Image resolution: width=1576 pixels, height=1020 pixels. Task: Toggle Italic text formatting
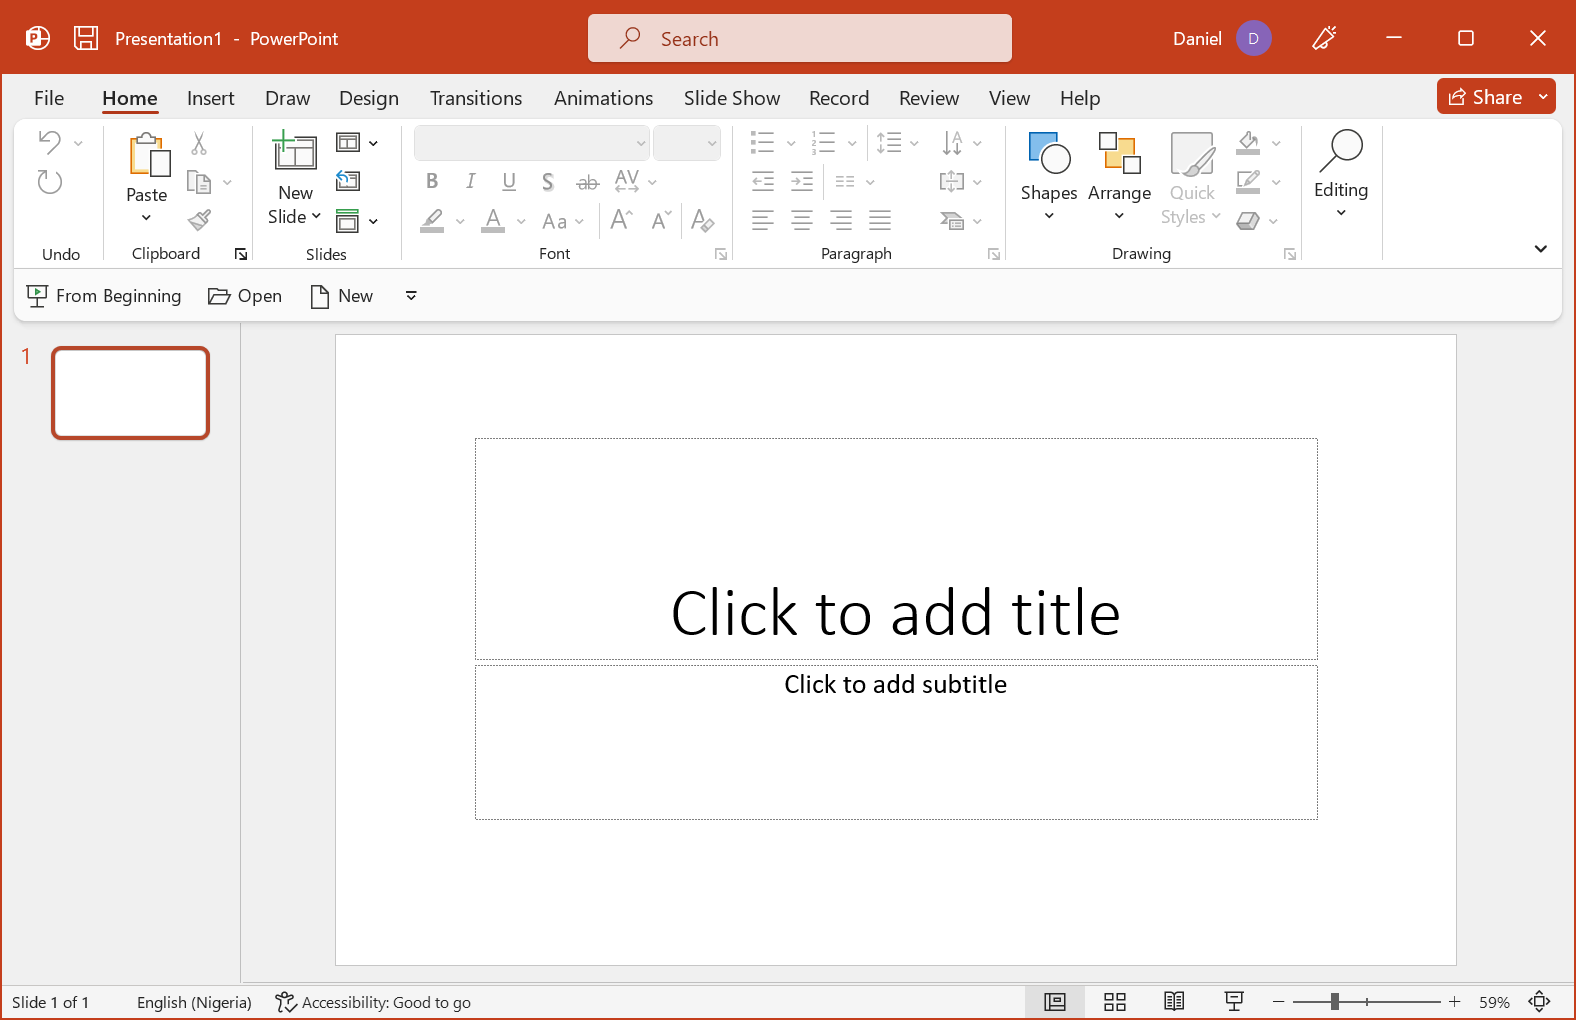tap(470, 181)
